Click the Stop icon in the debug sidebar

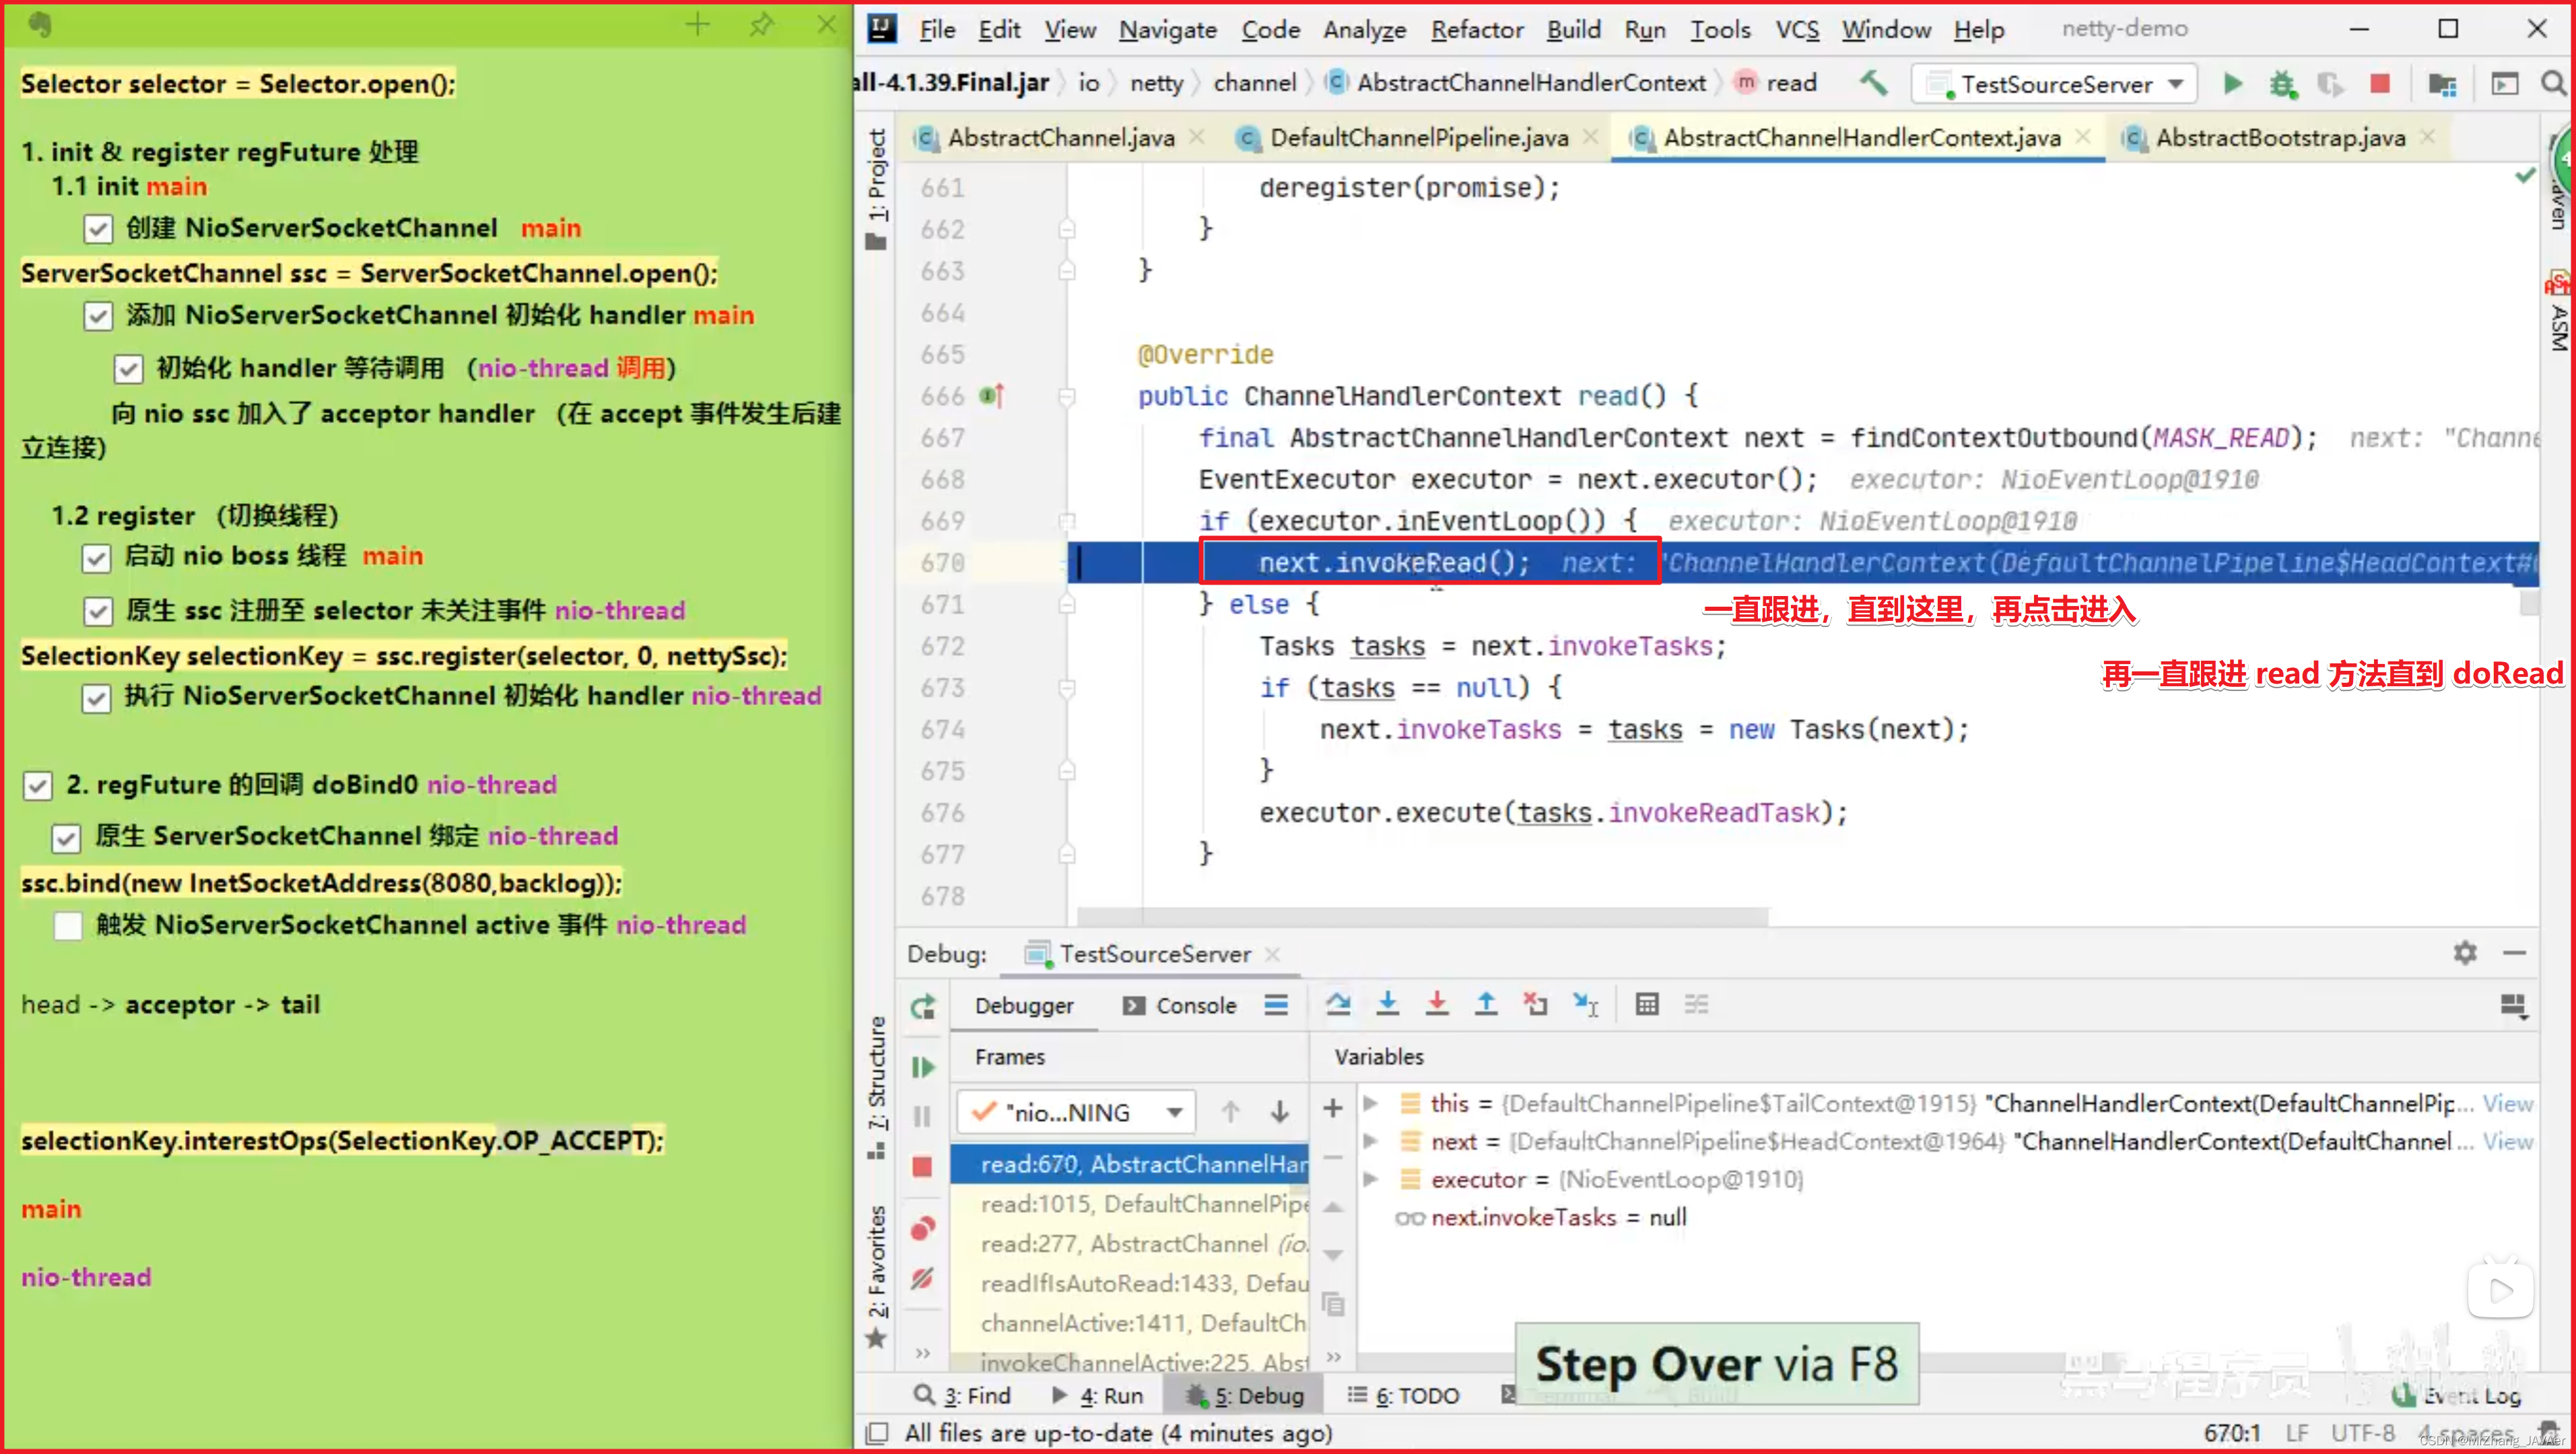[x=923, y=1166]
